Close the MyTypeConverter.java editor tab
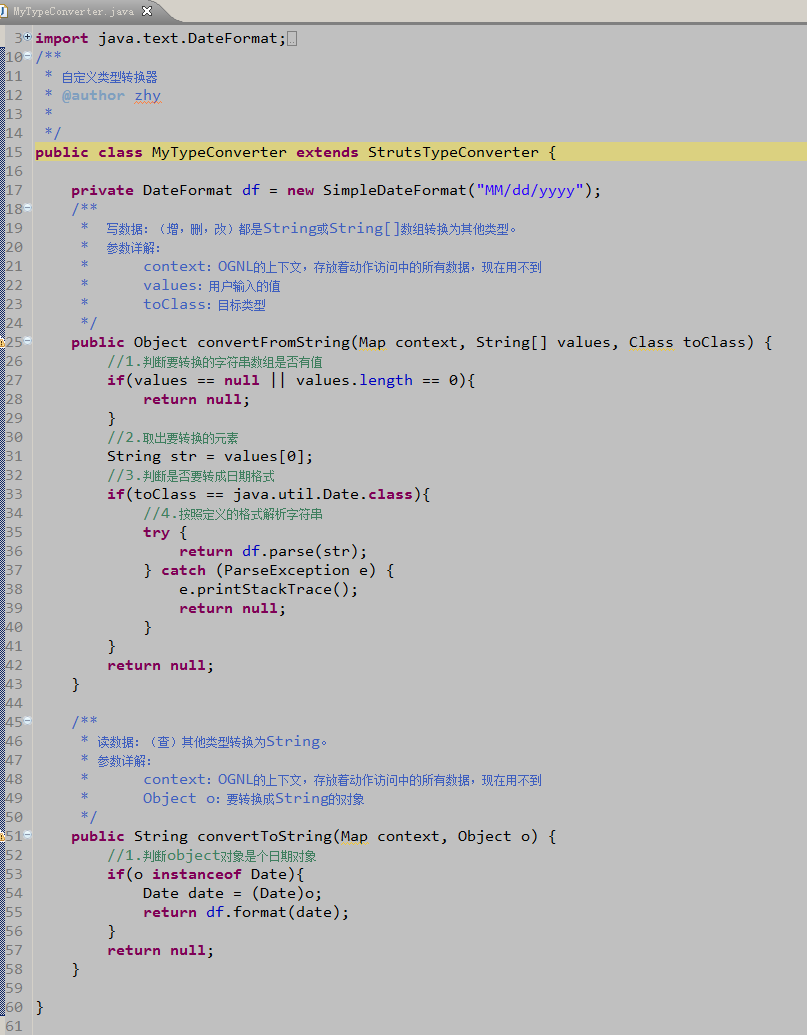This screenshot has width=807, height=1035. pos(147,11)
